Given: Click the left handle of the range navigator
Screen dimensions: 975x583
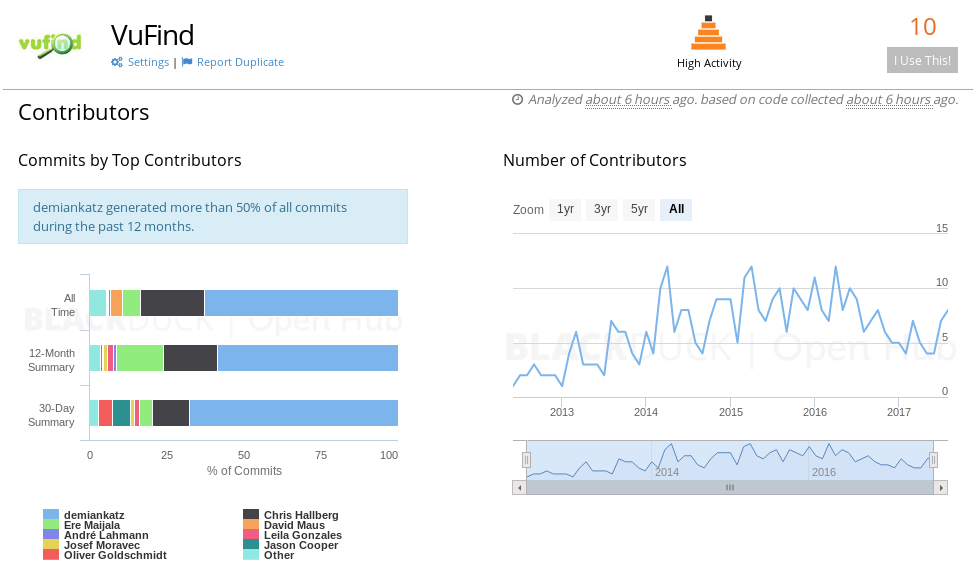Looking at the screenshot, I should 526,460.
